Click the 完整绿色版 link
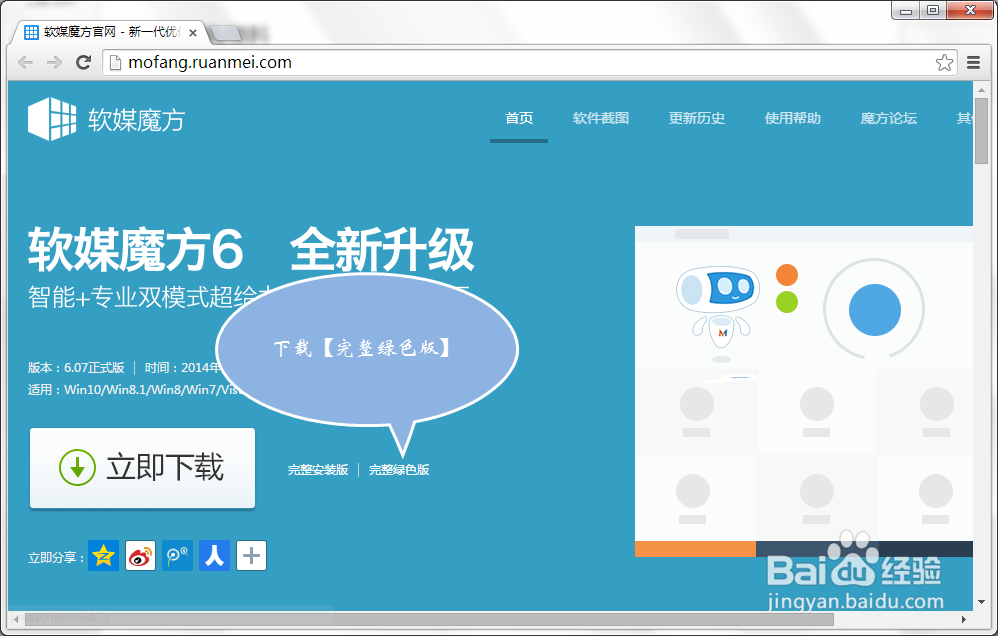Image resolution: width=998 pixels, height=636 pixels. point(399,470)
